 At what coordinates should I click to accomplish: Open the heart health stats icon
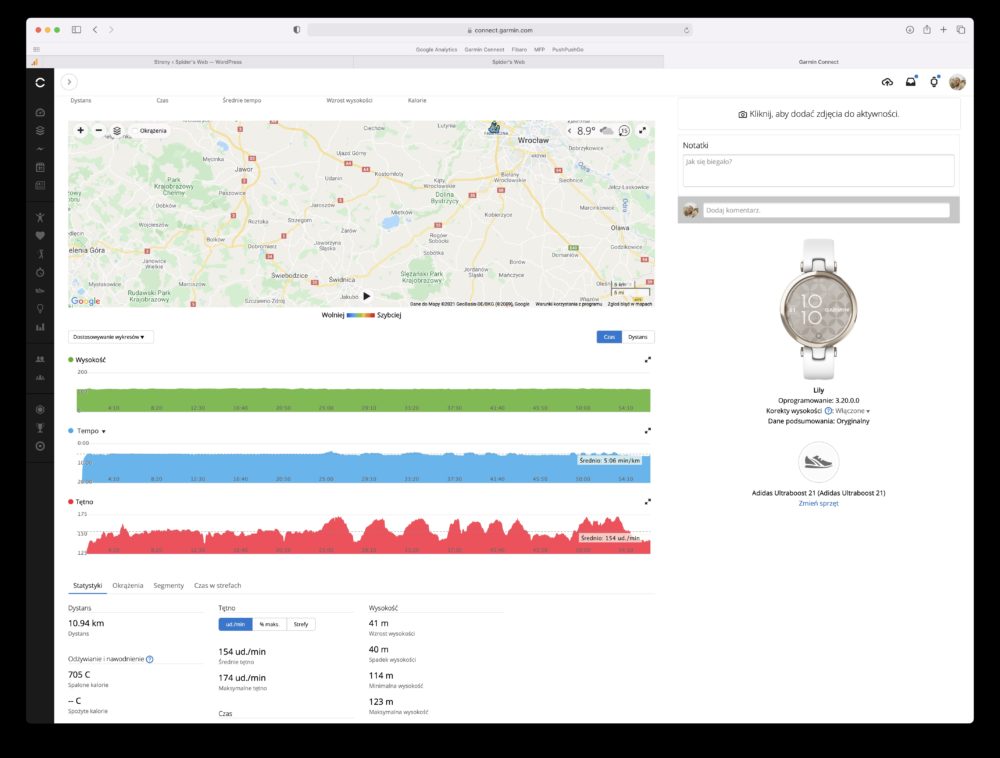[40, 235]
